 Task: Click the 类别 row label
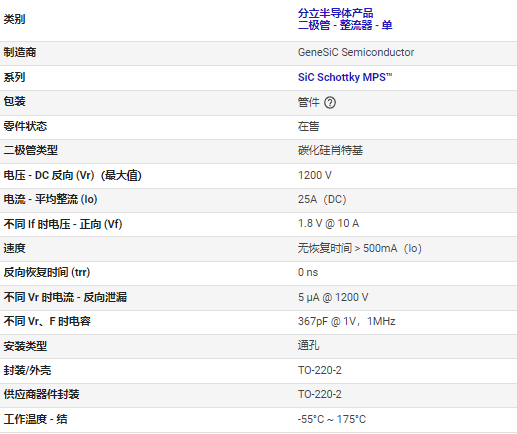(14, 19)
